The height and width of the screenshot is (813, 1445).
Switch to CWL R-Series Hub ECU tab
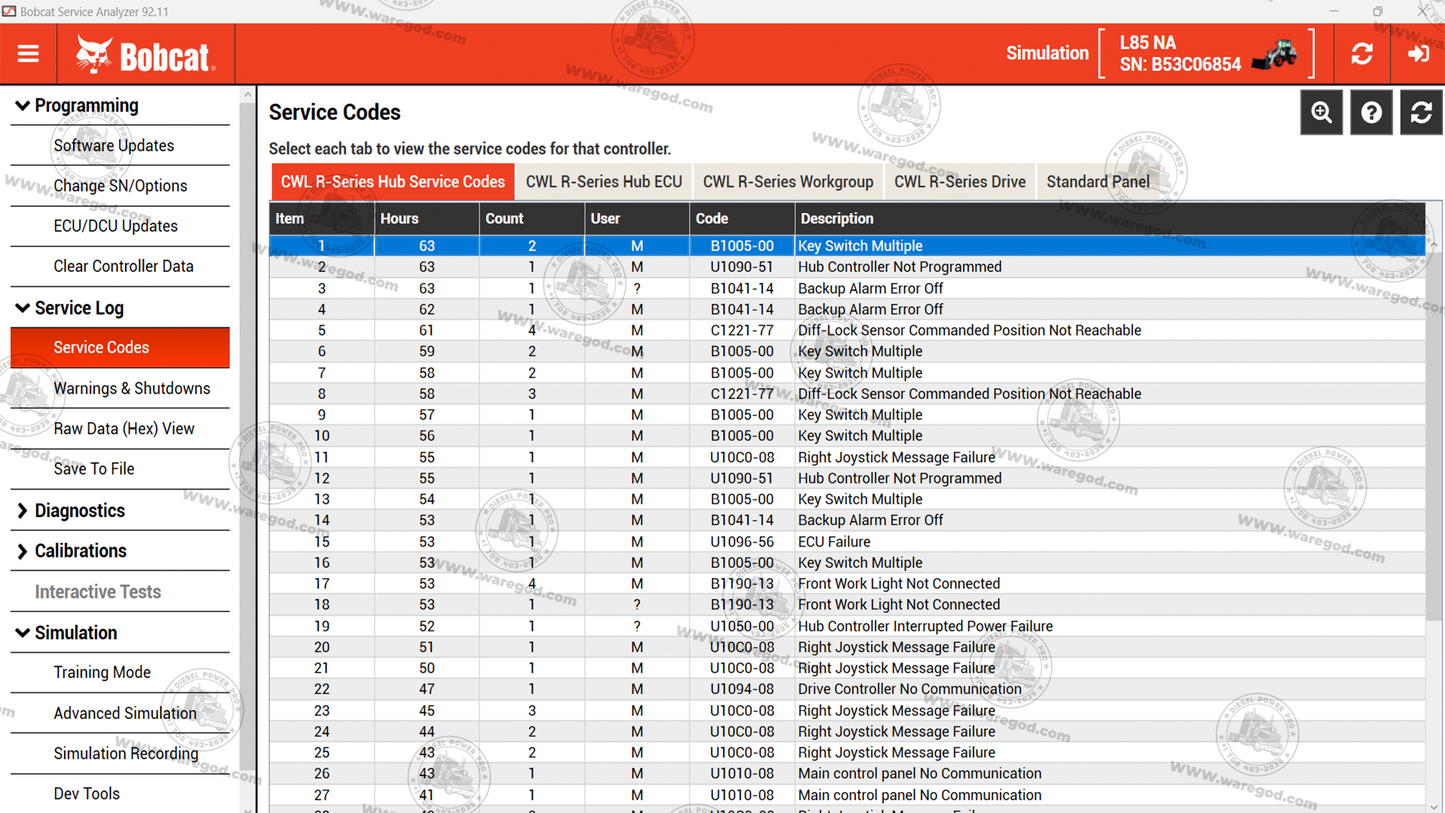[x=604, y=182]
